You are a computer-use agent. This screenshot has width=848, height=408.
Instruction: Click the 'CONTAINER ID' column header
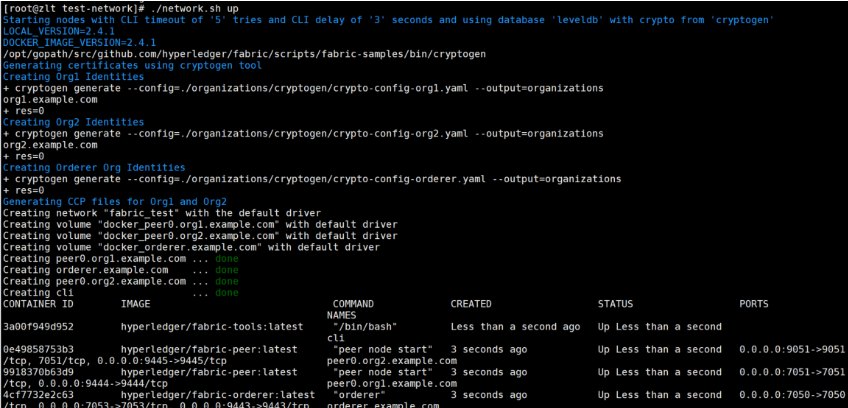pyautogui.click(x=38, y=304)
